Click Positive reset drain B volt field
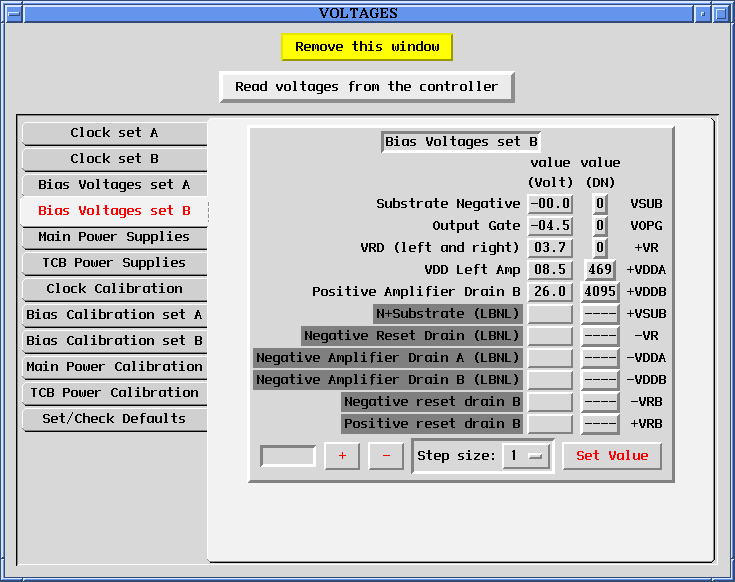 pos(550,424)
